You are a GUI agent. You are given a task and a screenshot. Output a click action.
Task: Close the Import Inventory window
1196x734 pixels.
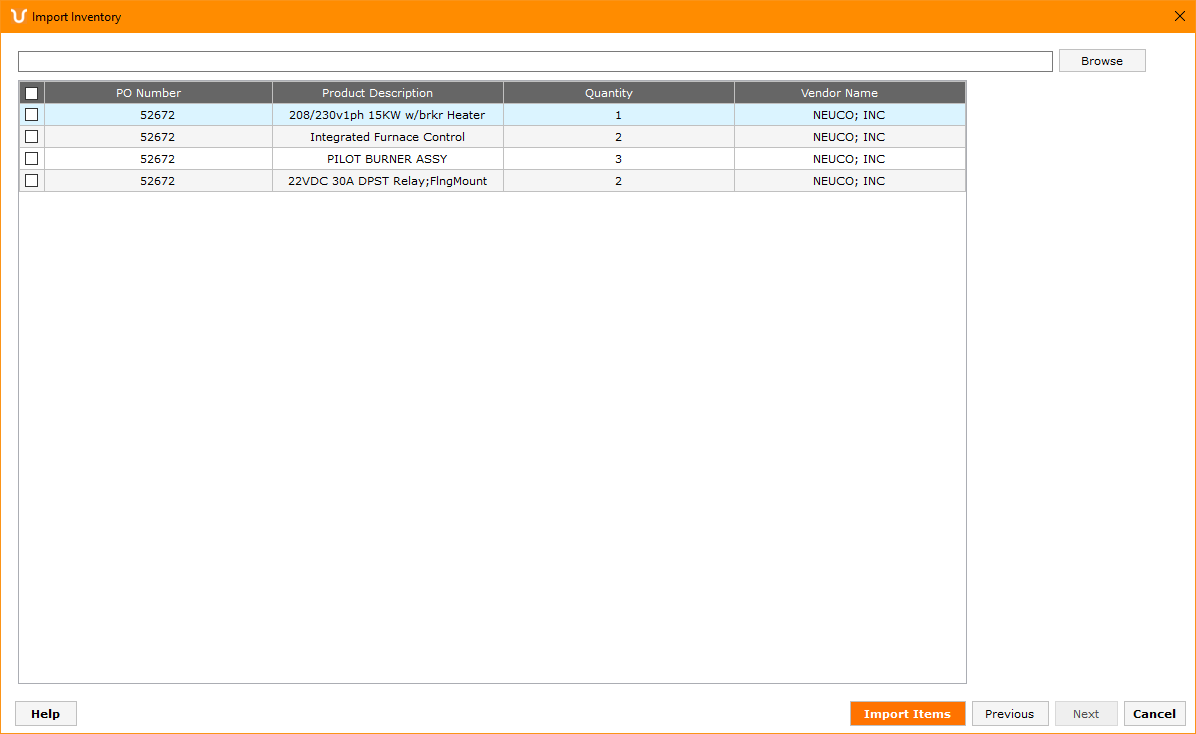pyautogui.click(x=1179, y=16)
